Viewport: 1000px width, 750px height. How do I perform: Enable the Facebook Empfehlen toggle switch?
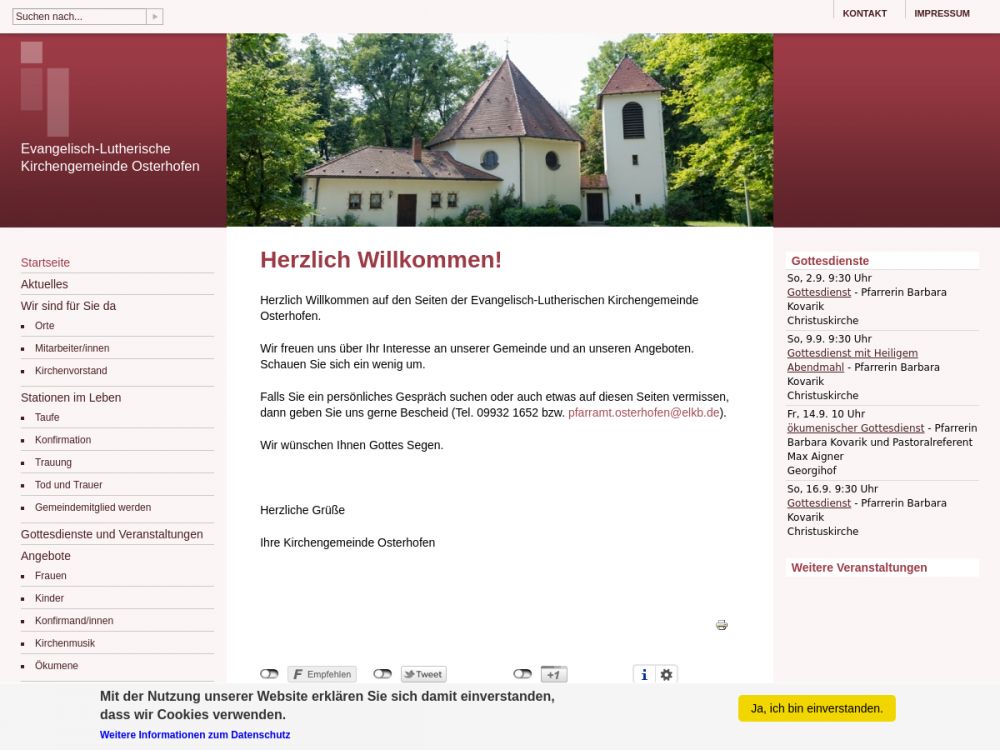point(269,674)
